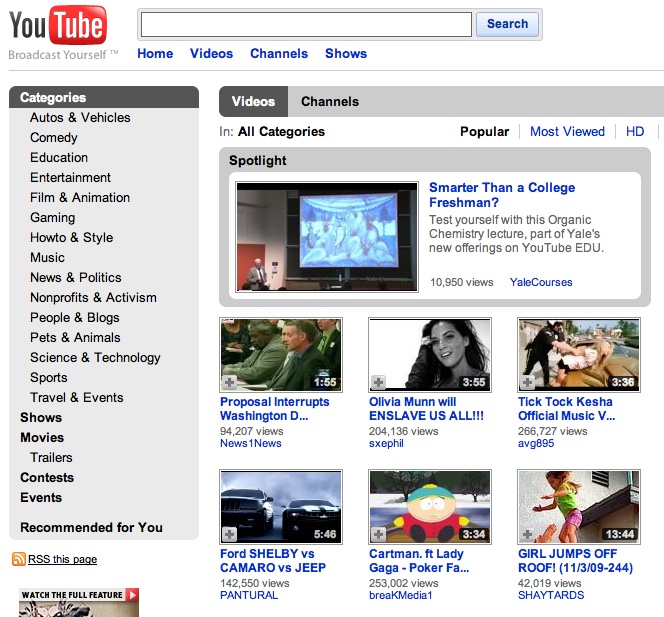Sort videos by Most Viewed
Image resolution: width=664 pixels, height=617 pixels.
[x=567, y=132]
